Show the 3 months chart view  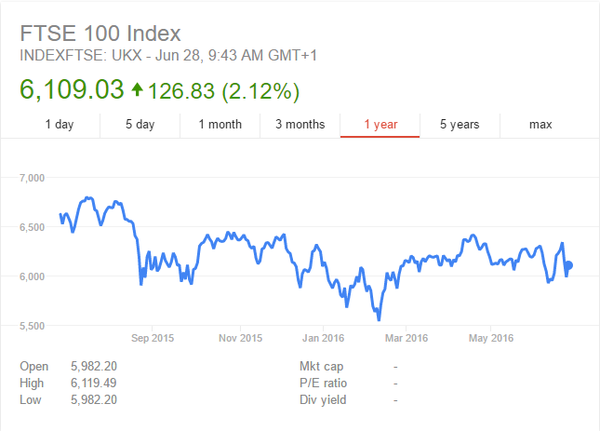[x=300, y=124]
